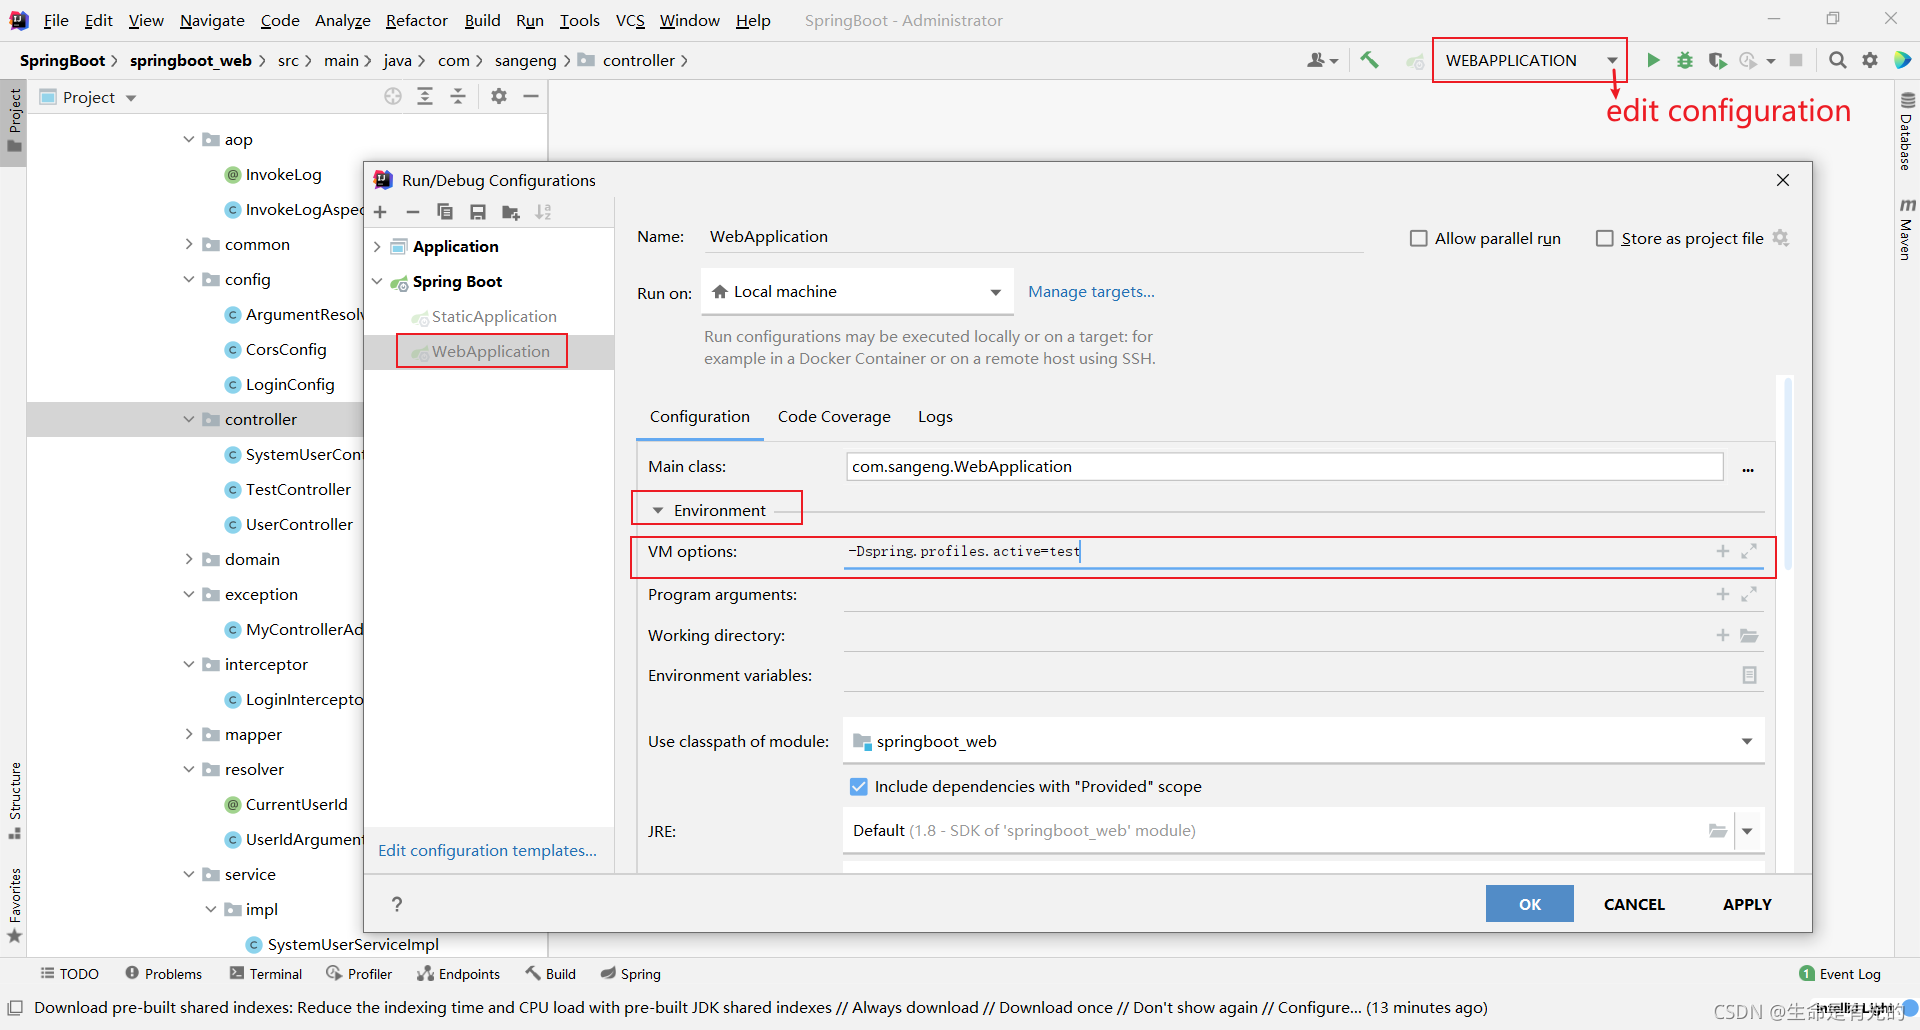This screenshot has width=1920, height=1030.
Task: Browse main class ellipsis button
Action: coord(1748,468)
